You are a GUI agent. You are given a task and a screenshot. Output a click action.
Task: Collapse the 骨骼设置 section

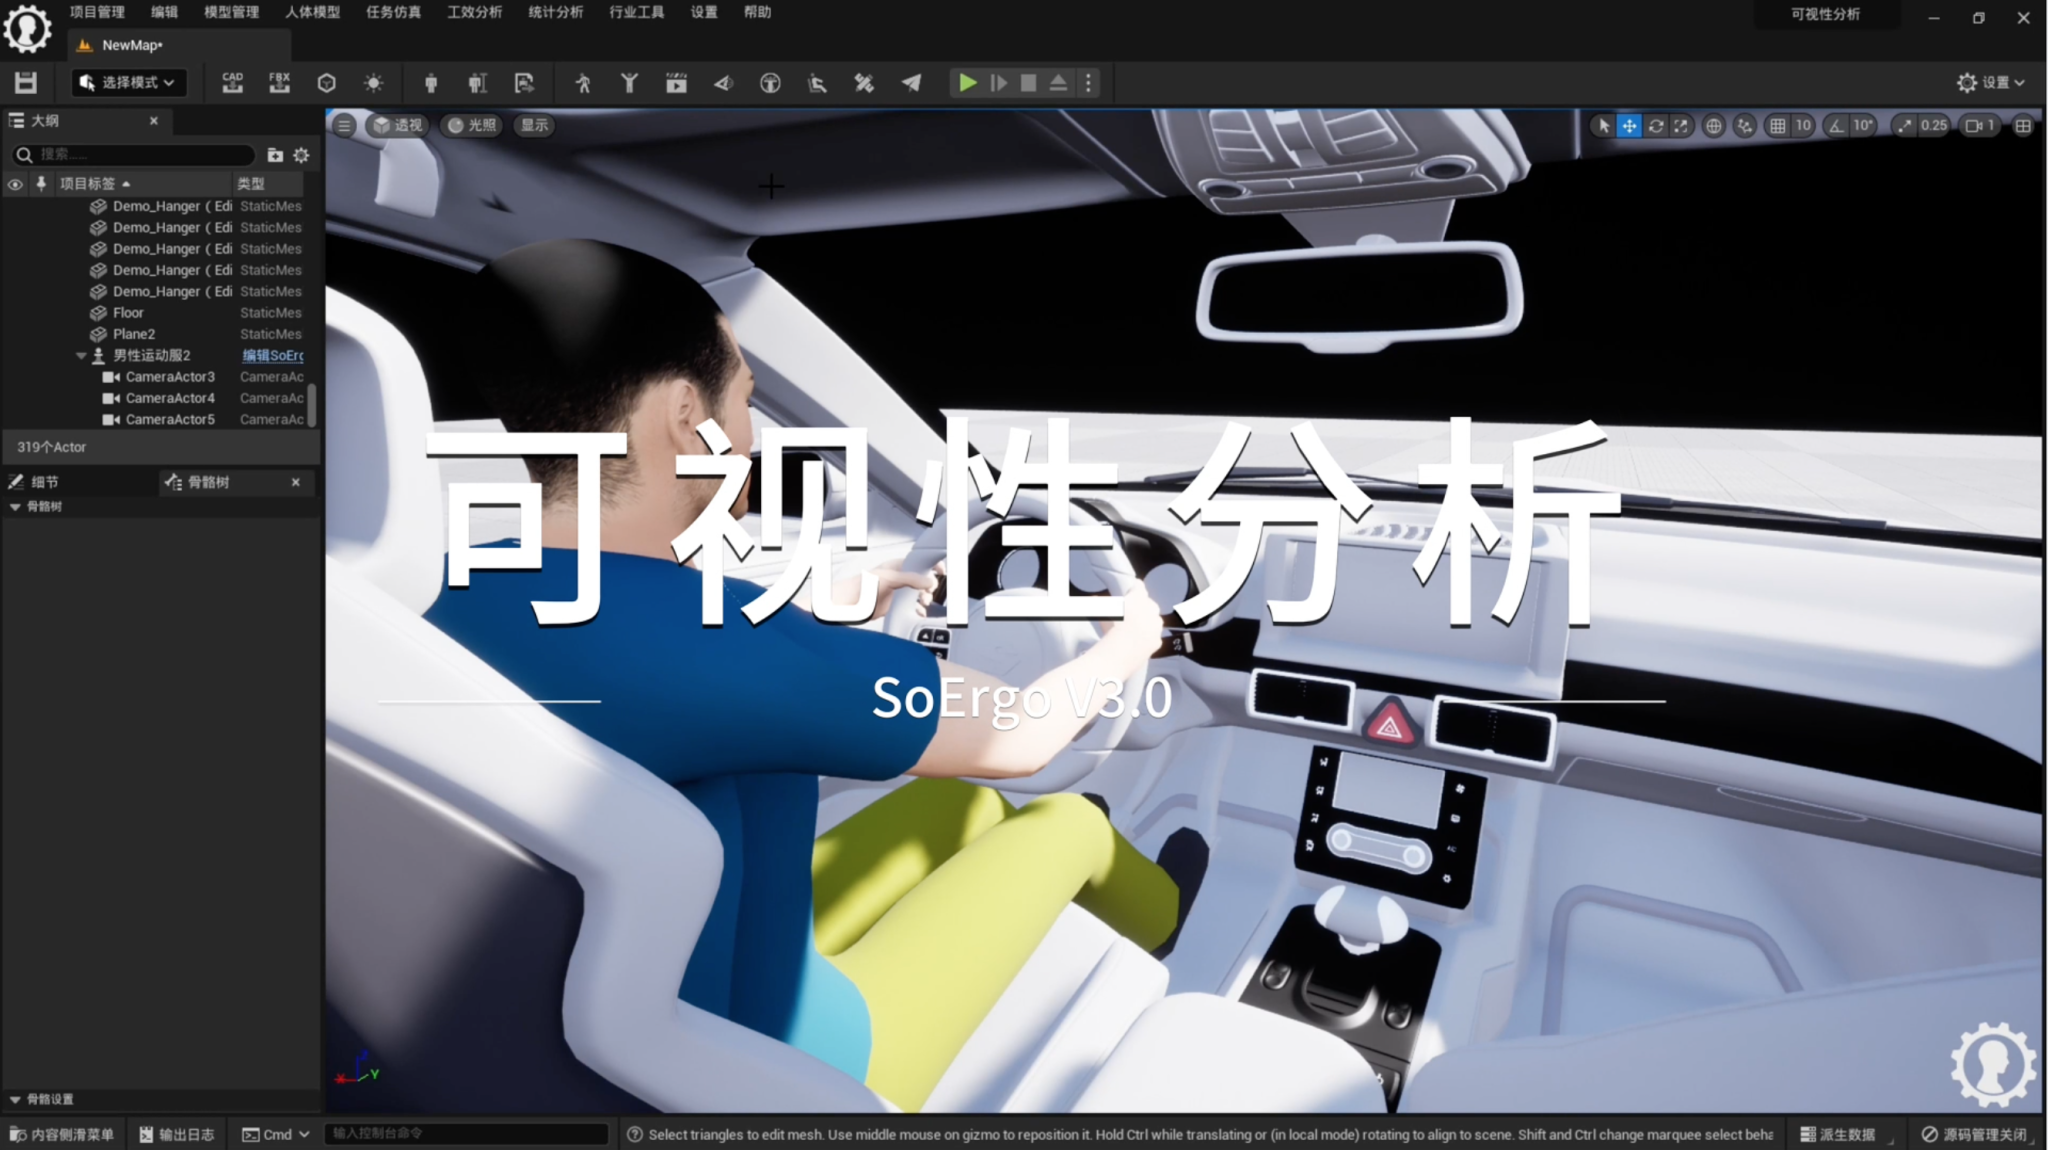tap(15, 1099)
